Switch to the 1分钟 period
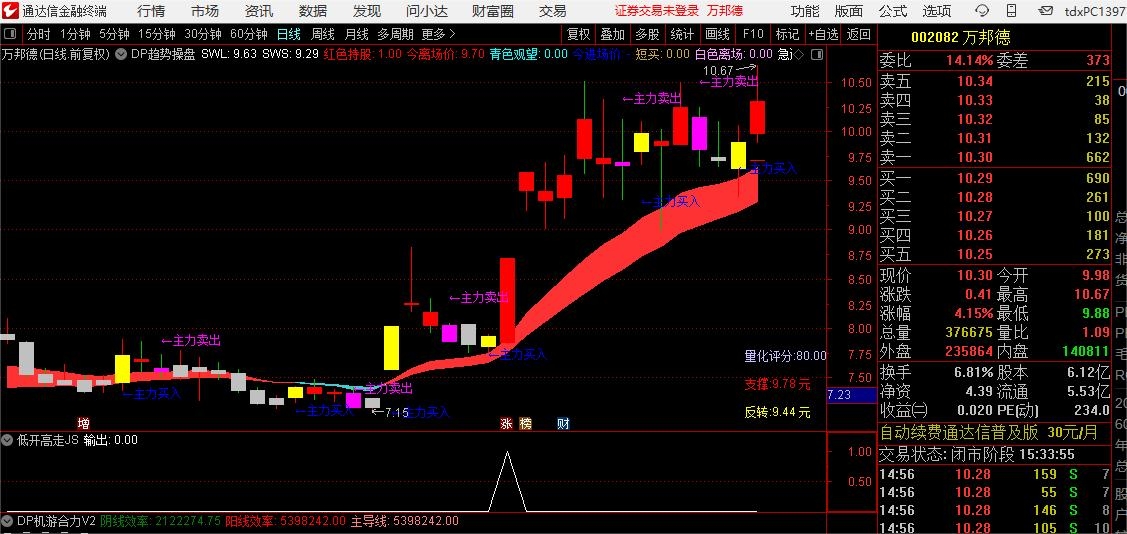The image size is (1127, 534). 75,34
